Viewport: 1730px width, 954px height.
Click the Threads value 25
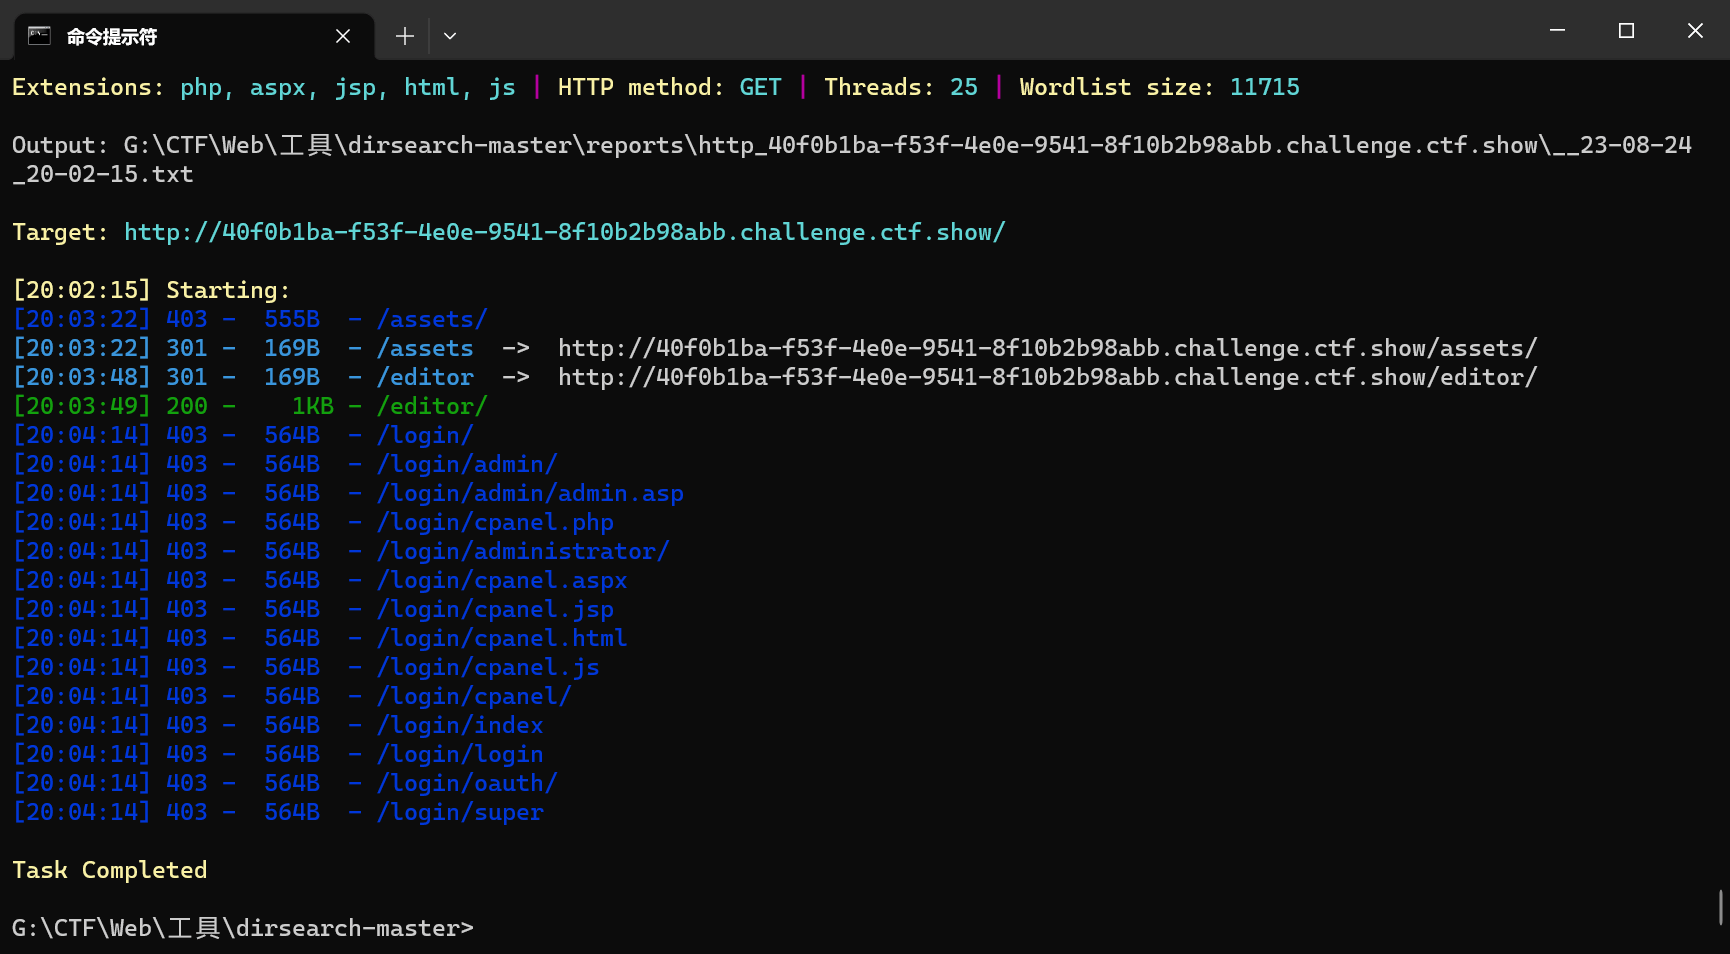click(964, 87)
